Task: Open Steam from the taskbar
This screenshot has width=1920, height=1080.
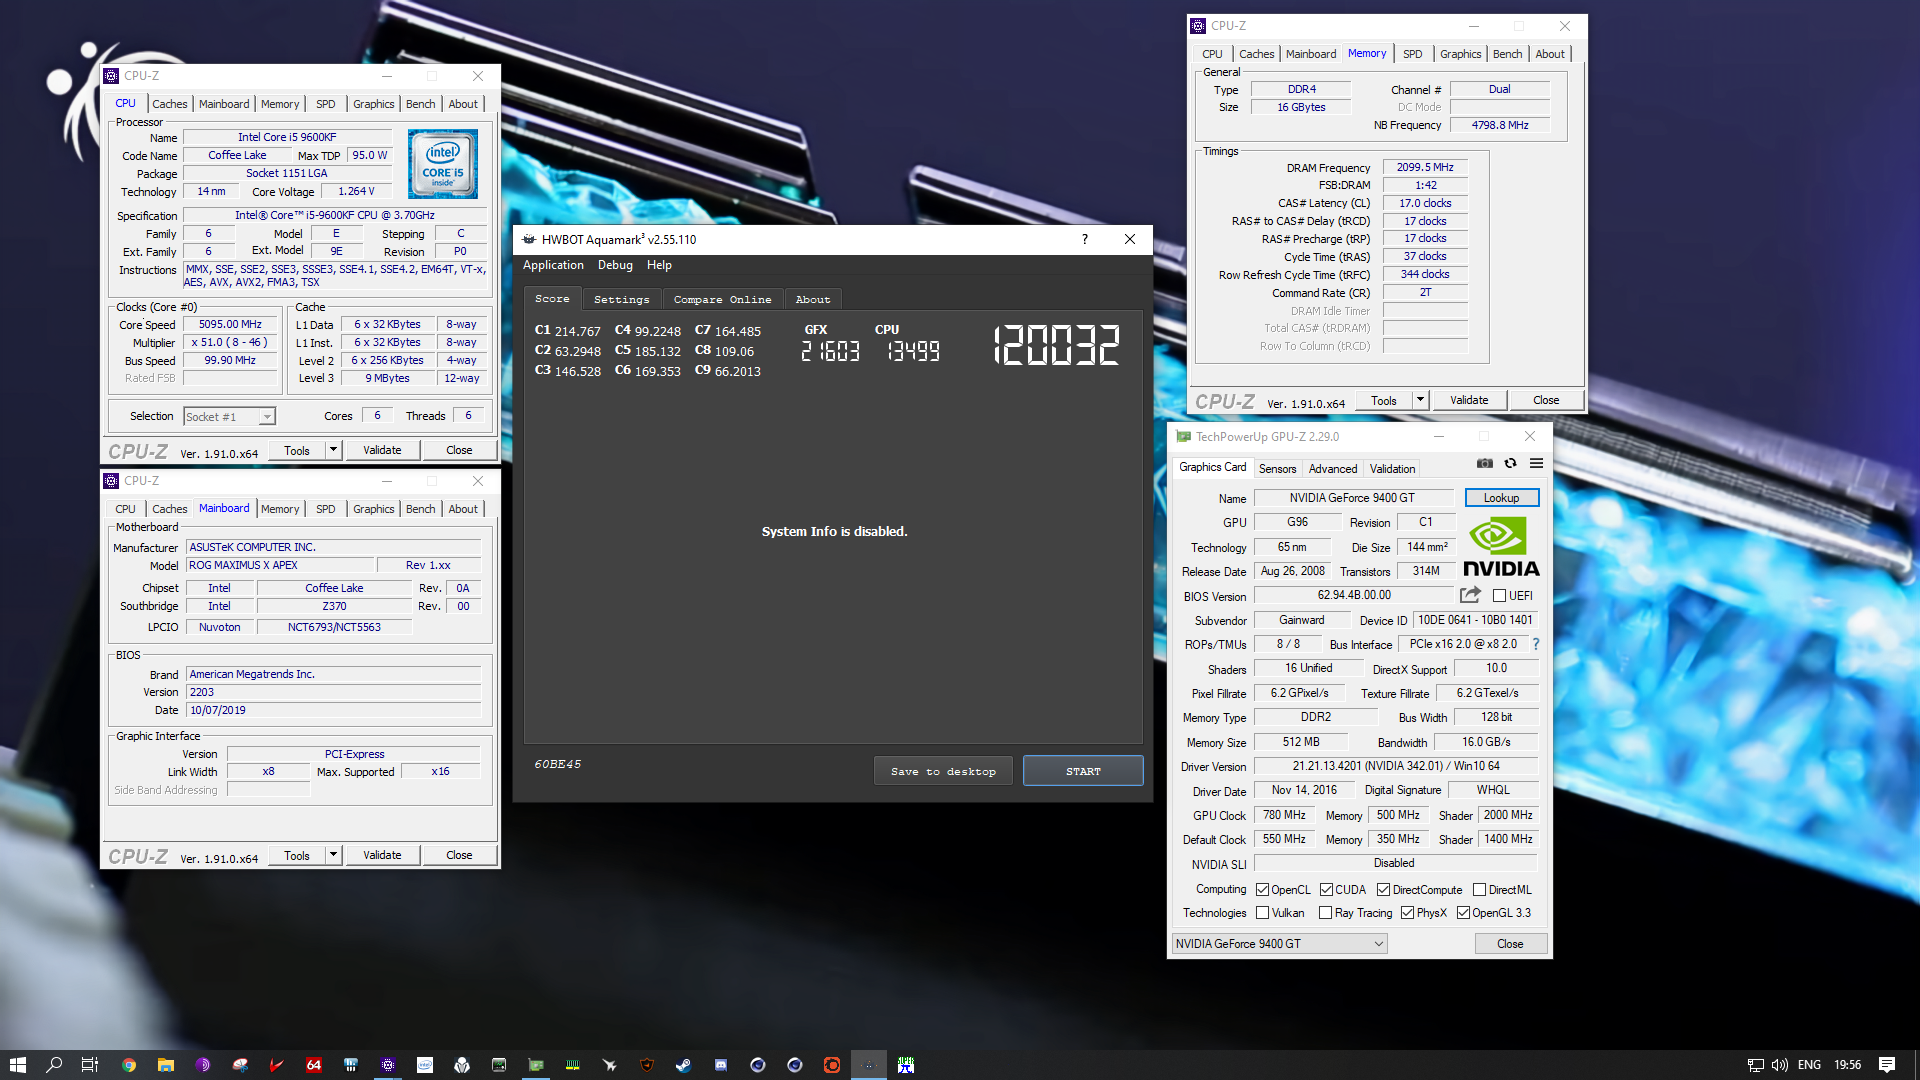Action: click(683, 1065)
